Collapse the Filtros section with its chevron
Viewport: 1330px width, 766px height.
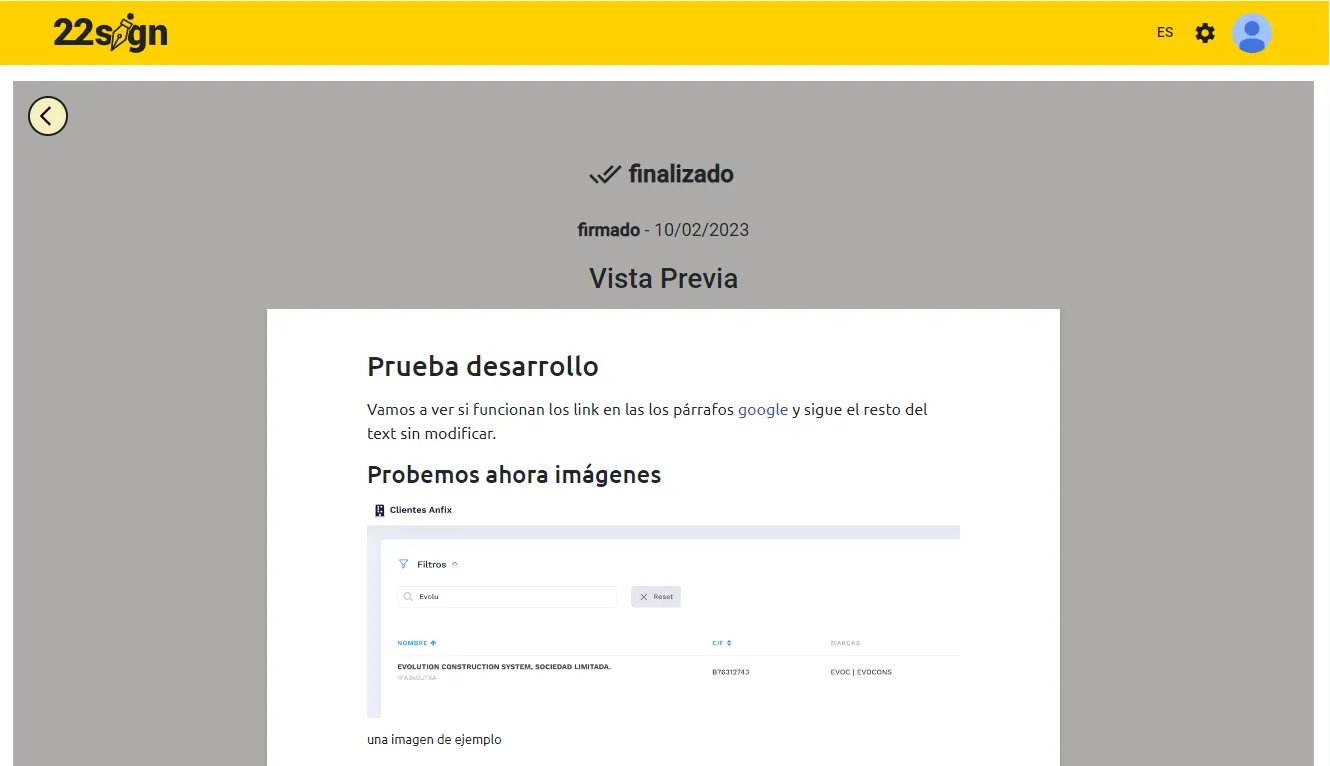coord(454,563)
